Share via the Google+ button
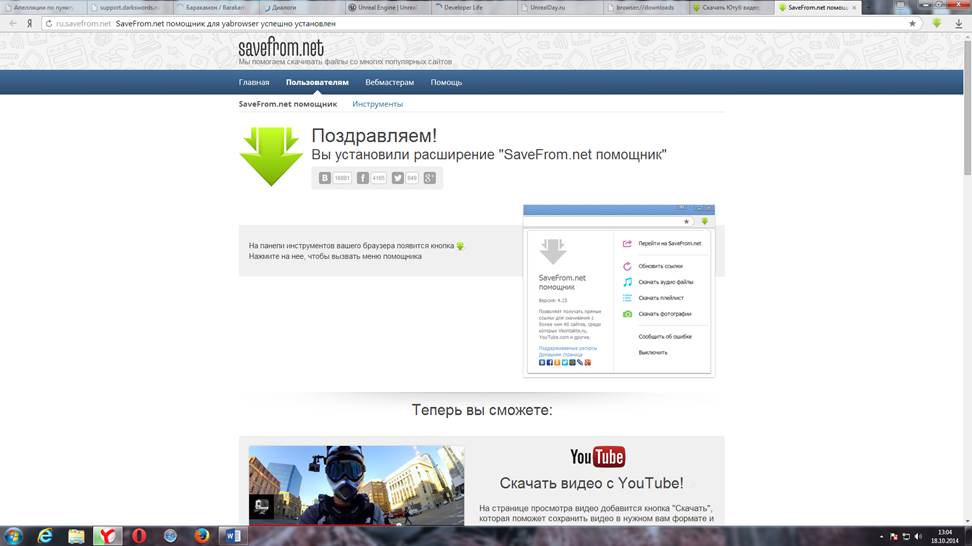This screenshot has height=546, width=972. 430,178
